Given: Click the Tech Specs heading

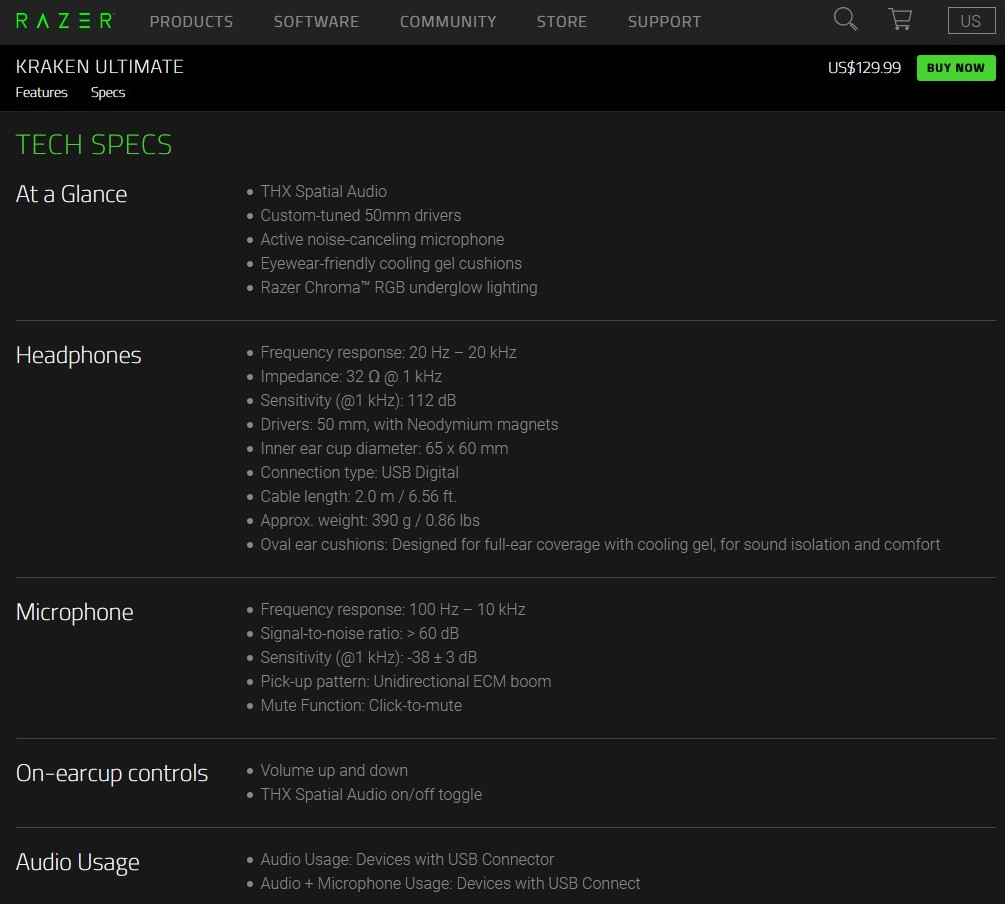Looking at the screenshot, I should point(94,145).
